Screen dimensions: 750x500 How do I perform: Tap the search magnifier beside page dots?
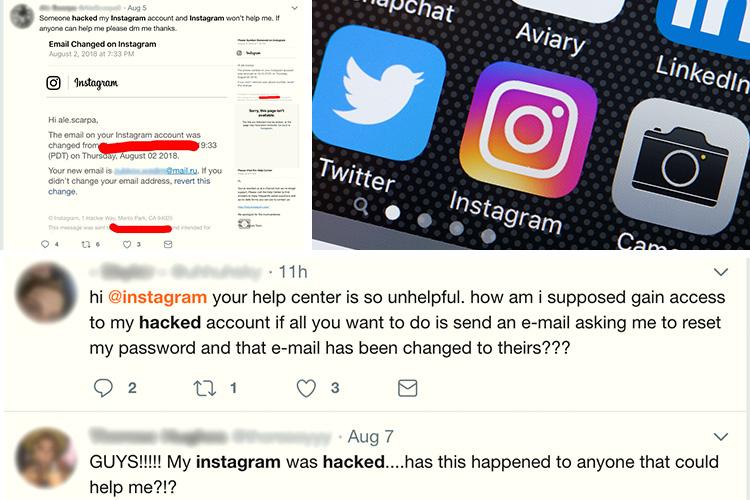[x=361, y=206]
